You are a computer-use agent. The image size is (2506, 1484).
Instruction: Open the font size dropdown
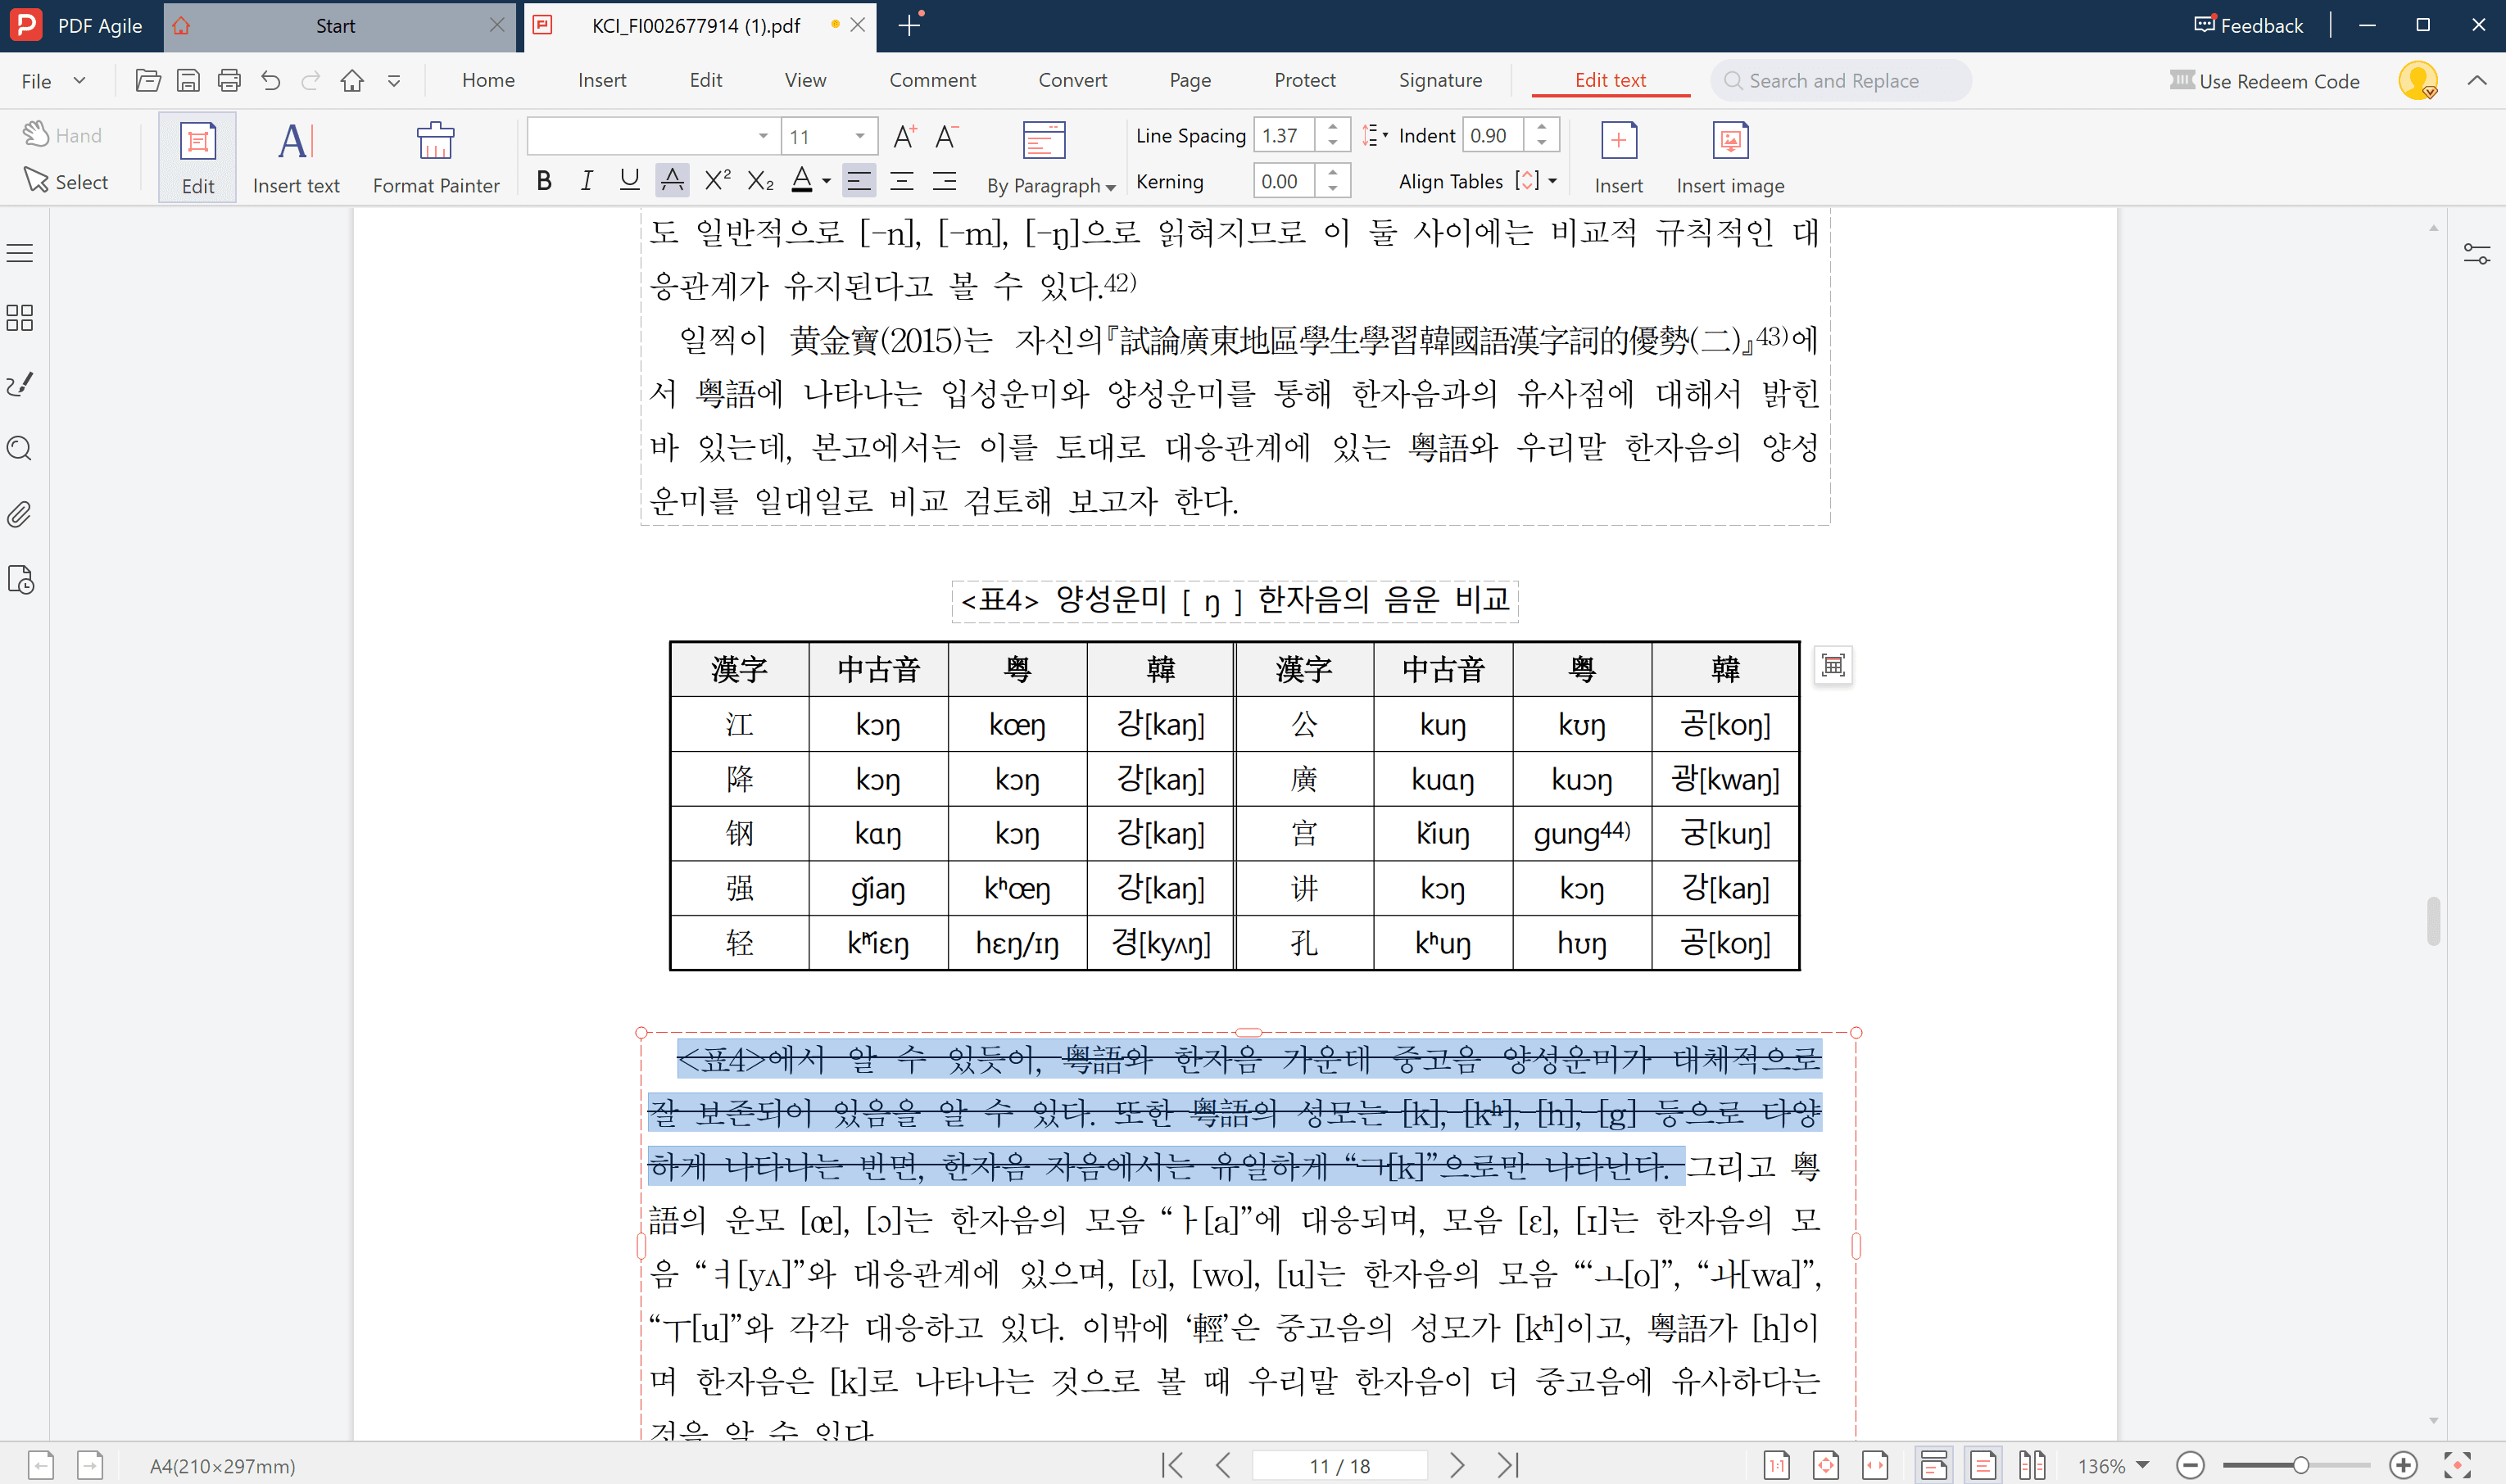click(860, 136)
